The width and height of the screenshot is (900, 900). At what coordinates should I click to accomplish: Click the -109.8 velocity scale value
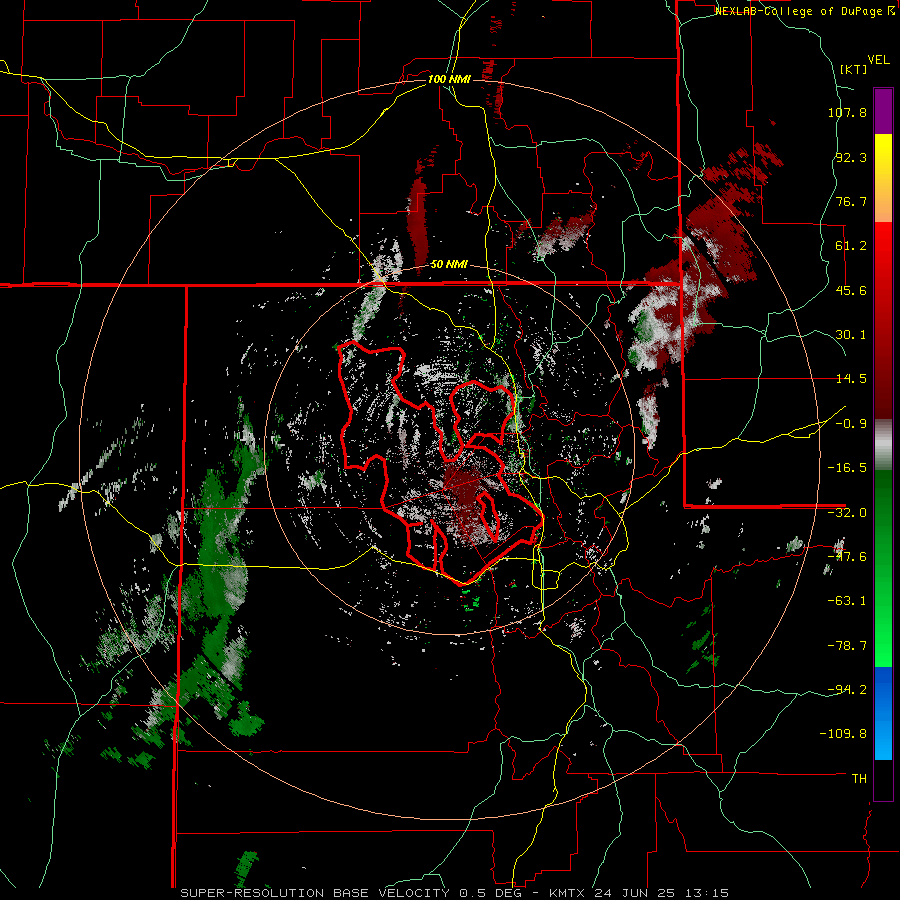click(x=844, y=734)
